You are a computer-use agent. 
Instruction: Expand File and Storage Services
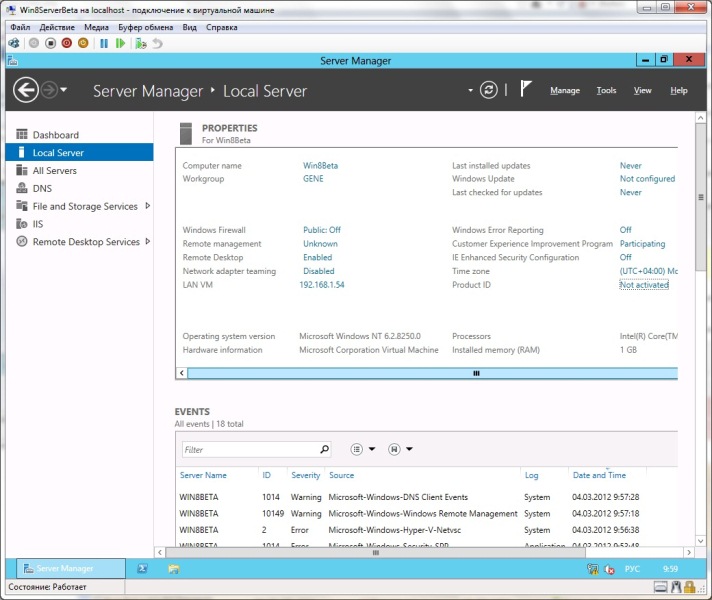(x=148, y=206)
